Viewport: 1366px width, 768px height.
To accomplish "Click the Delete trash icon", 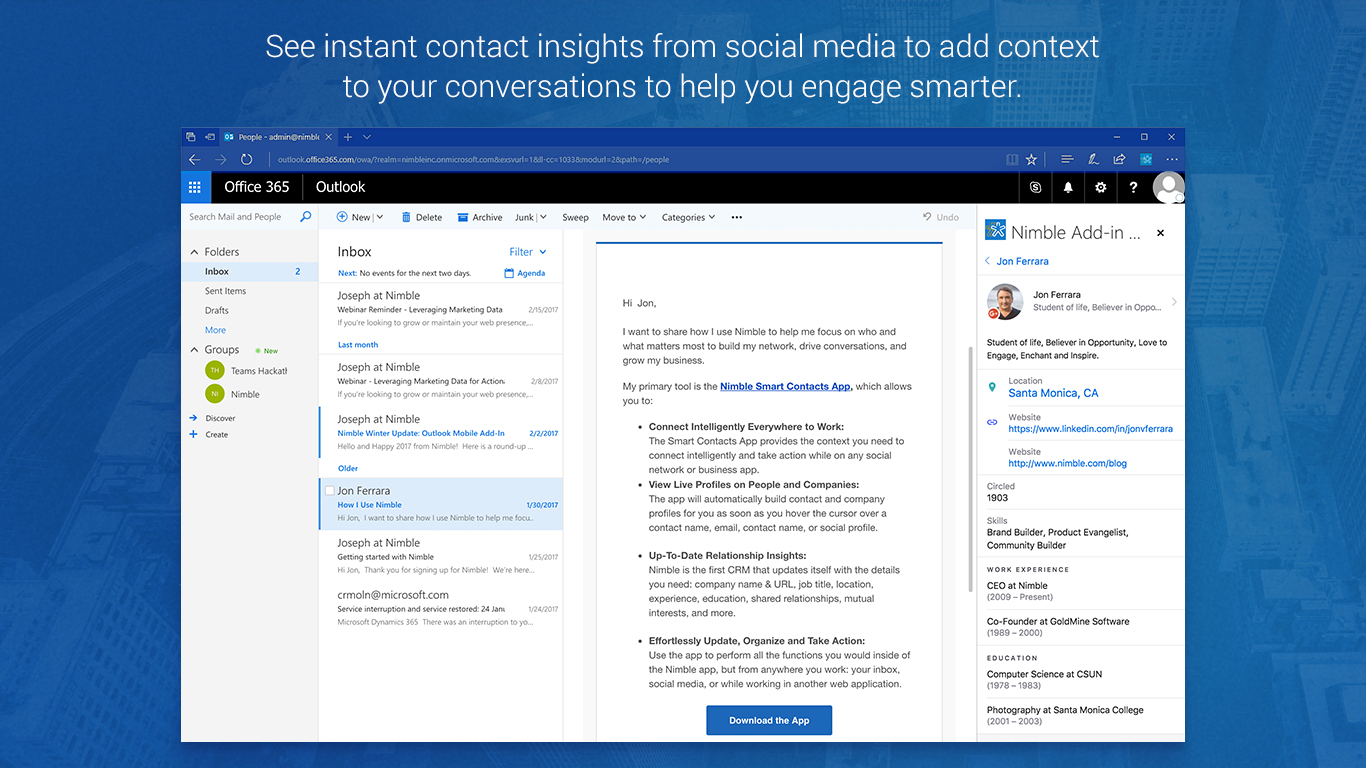I will click(406, 217).
